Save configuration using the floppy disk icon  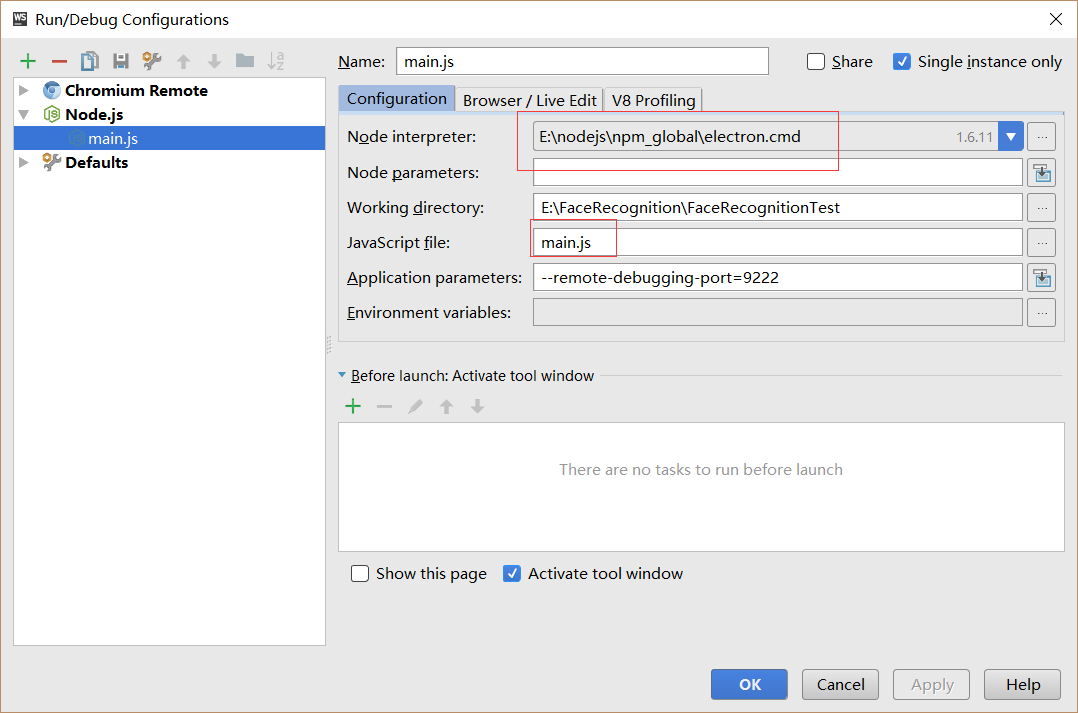click(121, 61)
